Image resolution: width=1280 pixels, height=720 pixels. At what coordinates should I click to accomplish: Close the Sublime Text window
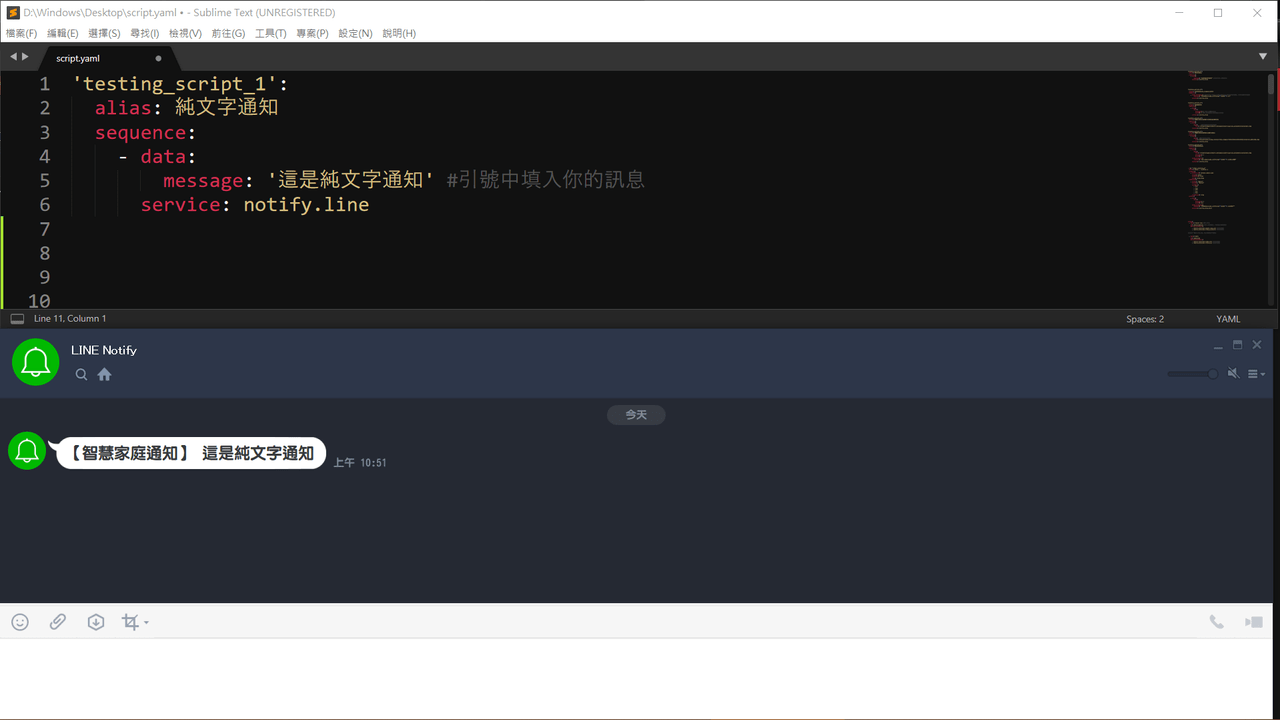1258,13
